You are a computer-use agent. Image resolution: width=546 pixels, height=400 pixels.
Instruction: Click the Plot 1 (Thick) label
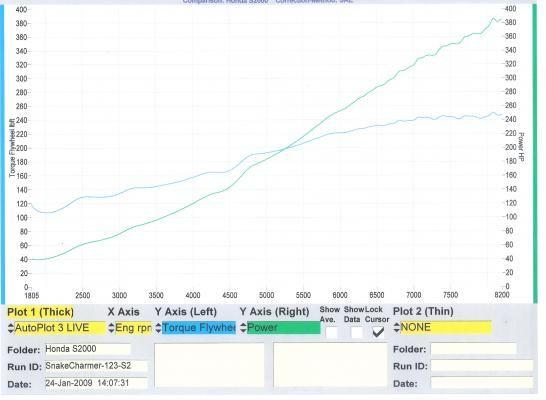[40, 312]
